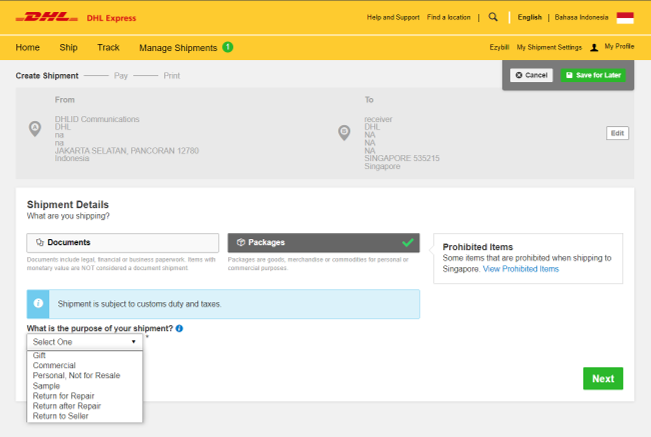This screenshot has height=437, width=651.
Task: Click the Edit address button
Action: (617, 133)
